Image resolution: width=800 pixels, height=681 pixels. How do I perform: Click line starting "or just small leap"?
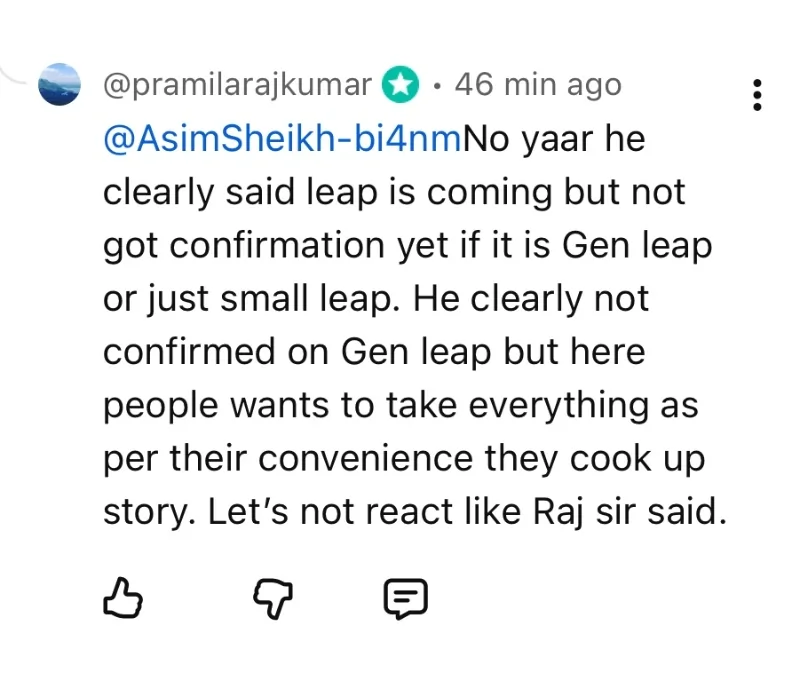[376, 298]
